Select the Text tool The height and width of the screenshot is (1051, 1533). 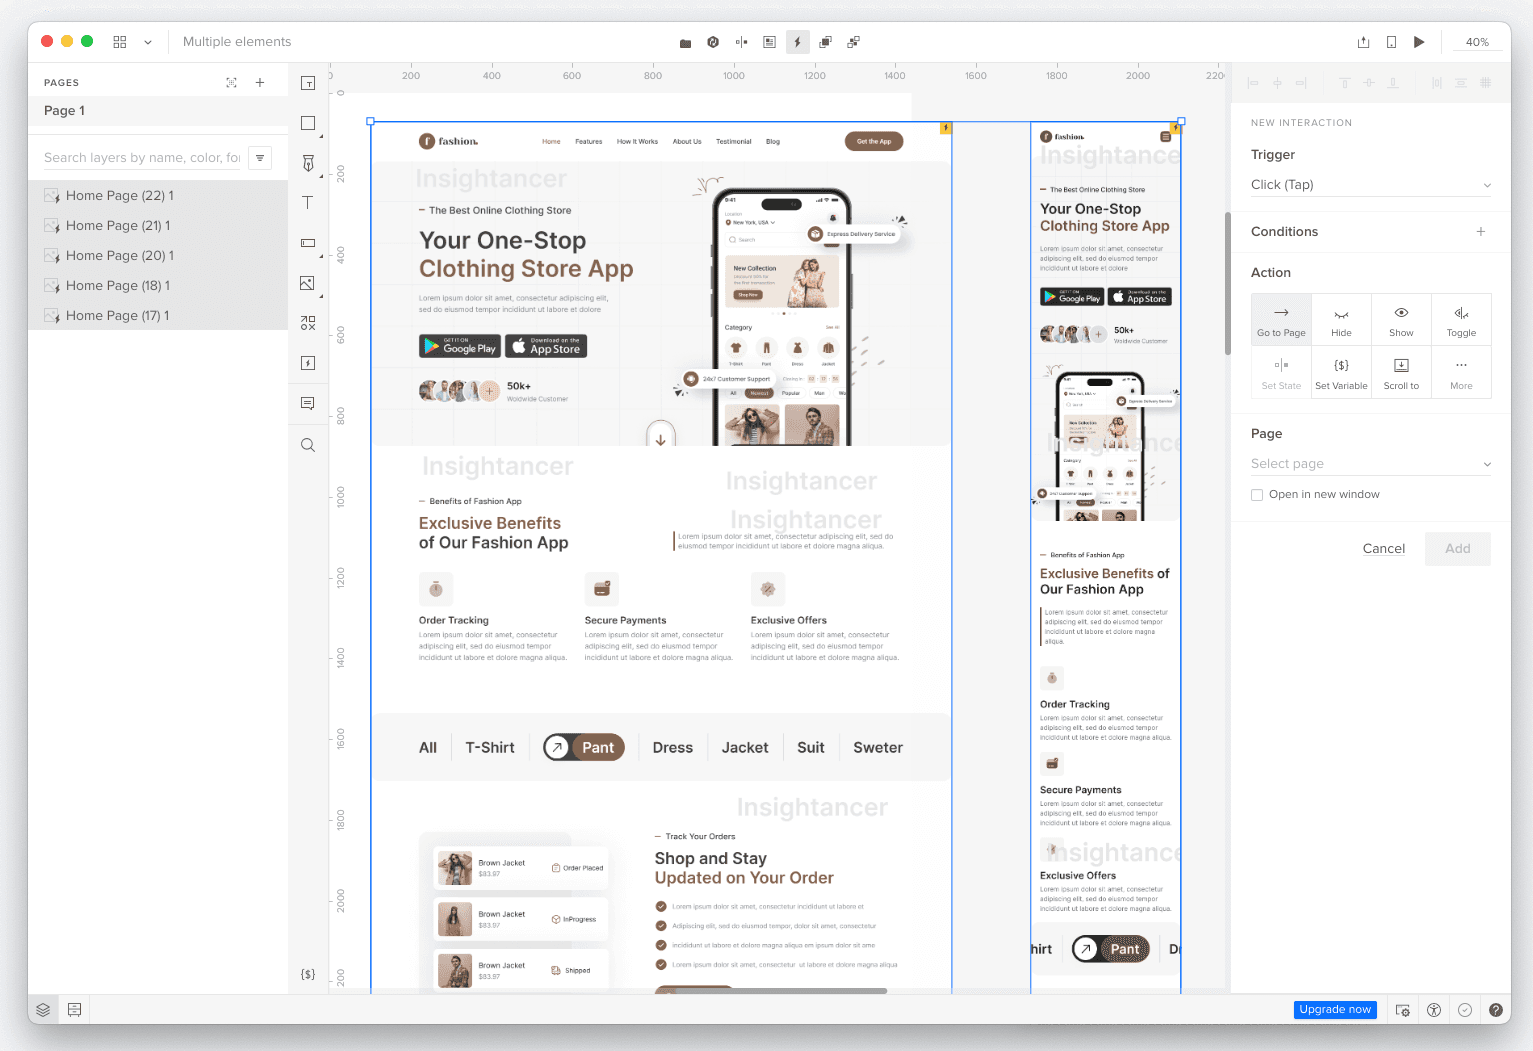pos(307,203)
